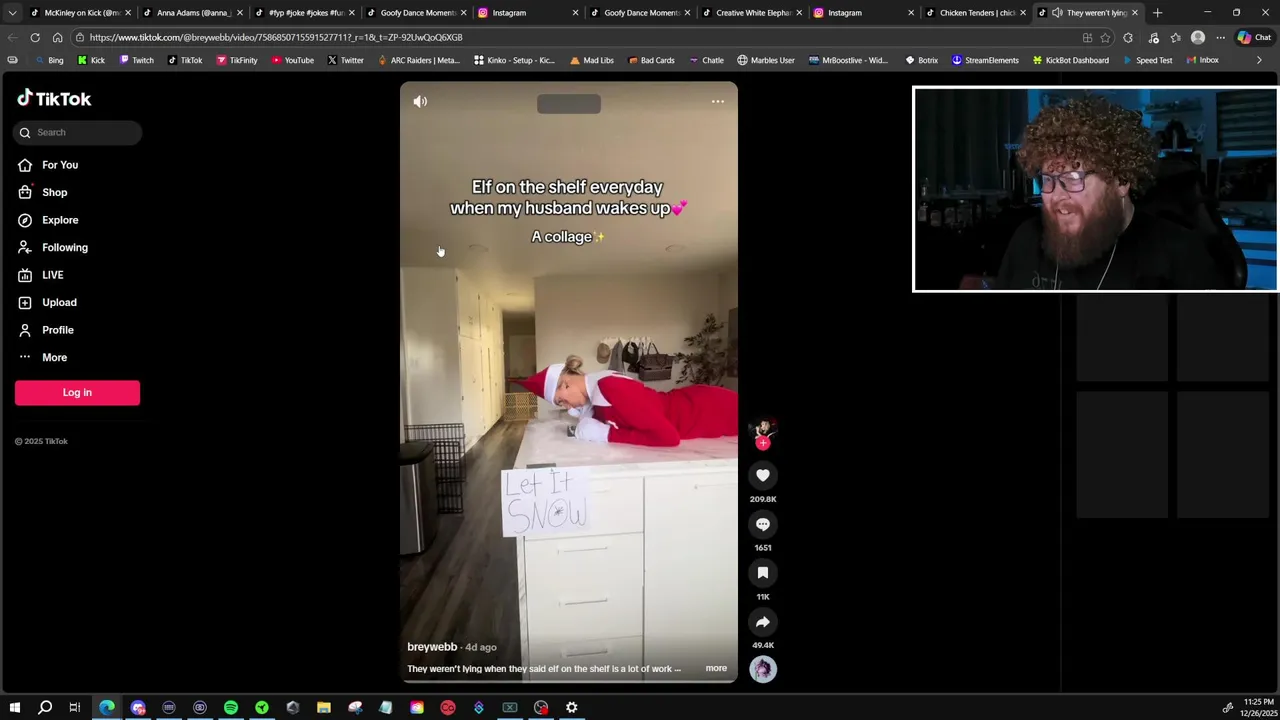Open the video three-dot options menu

click(x=717, y=101)
